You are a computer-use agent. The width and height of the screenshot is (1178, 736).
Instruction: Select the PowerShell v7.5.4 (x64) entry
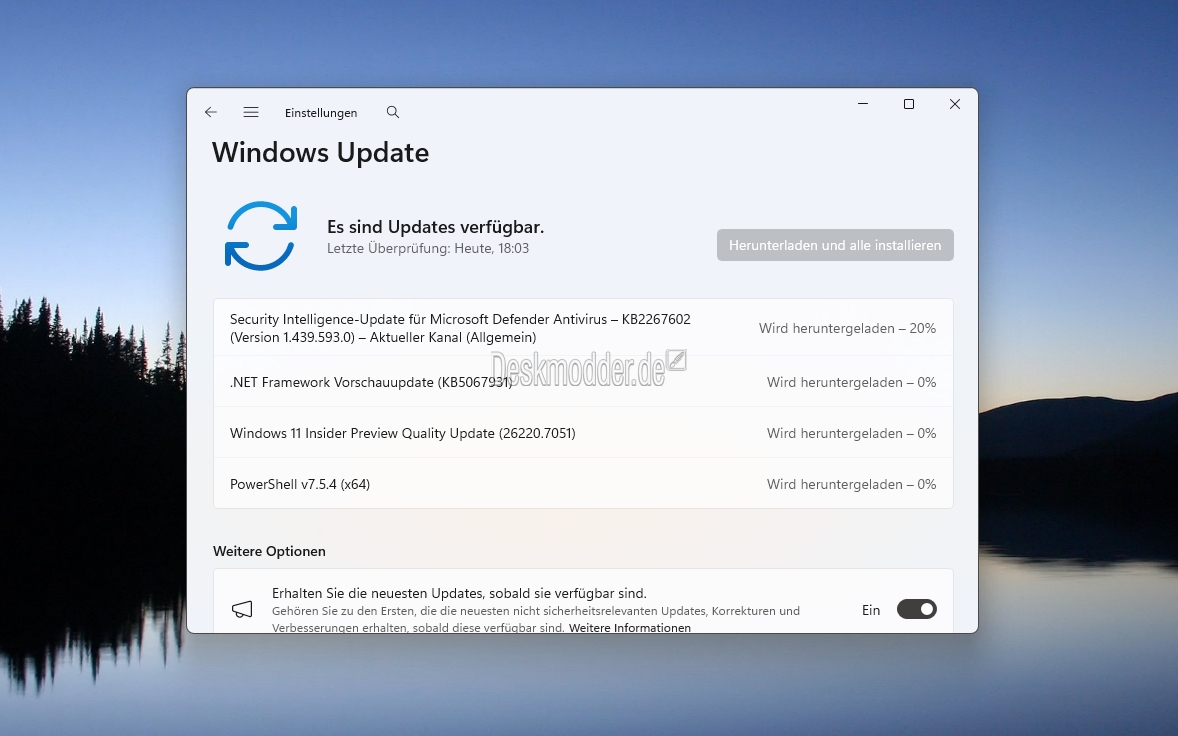[300, 484]
